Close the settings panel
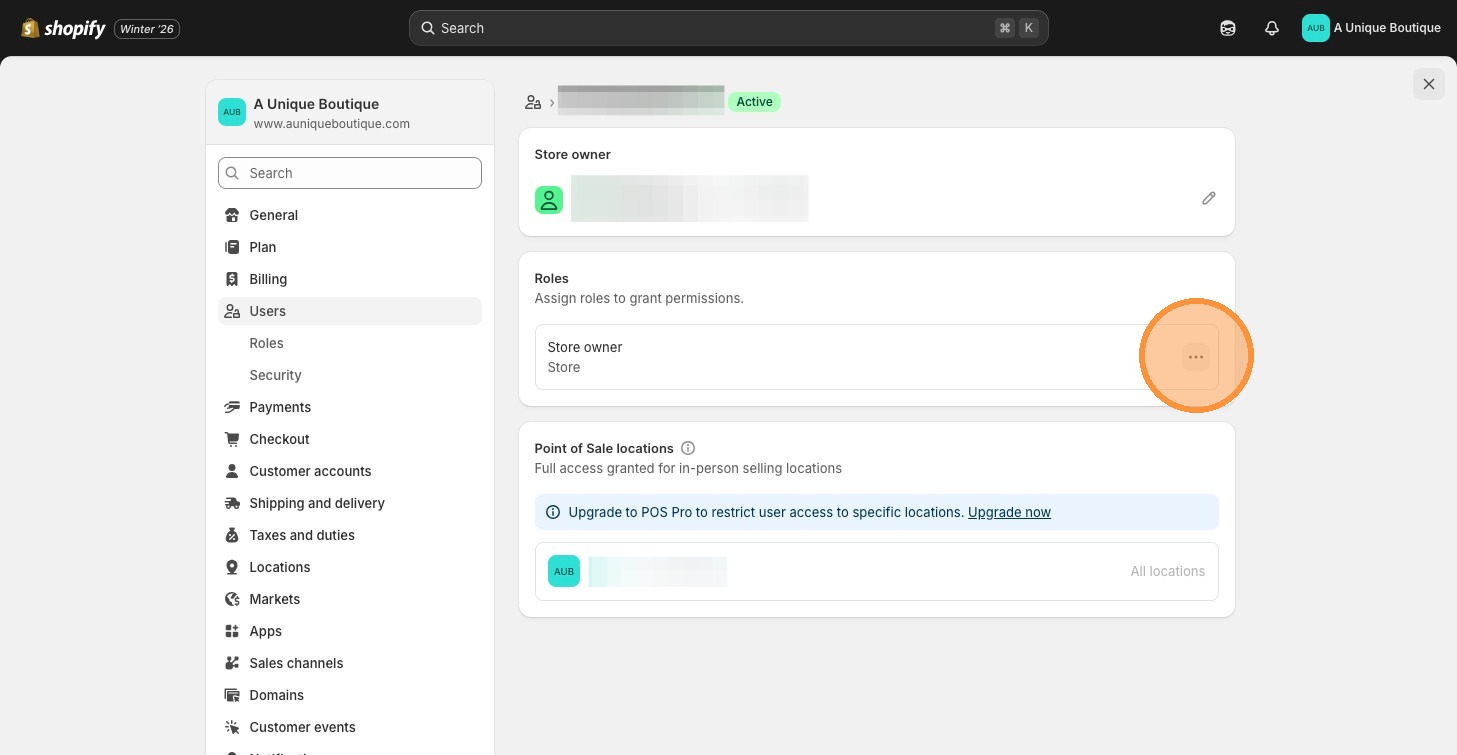Image resolution: width=1457 pixels, height=755 pixels. coord(1429,84)
